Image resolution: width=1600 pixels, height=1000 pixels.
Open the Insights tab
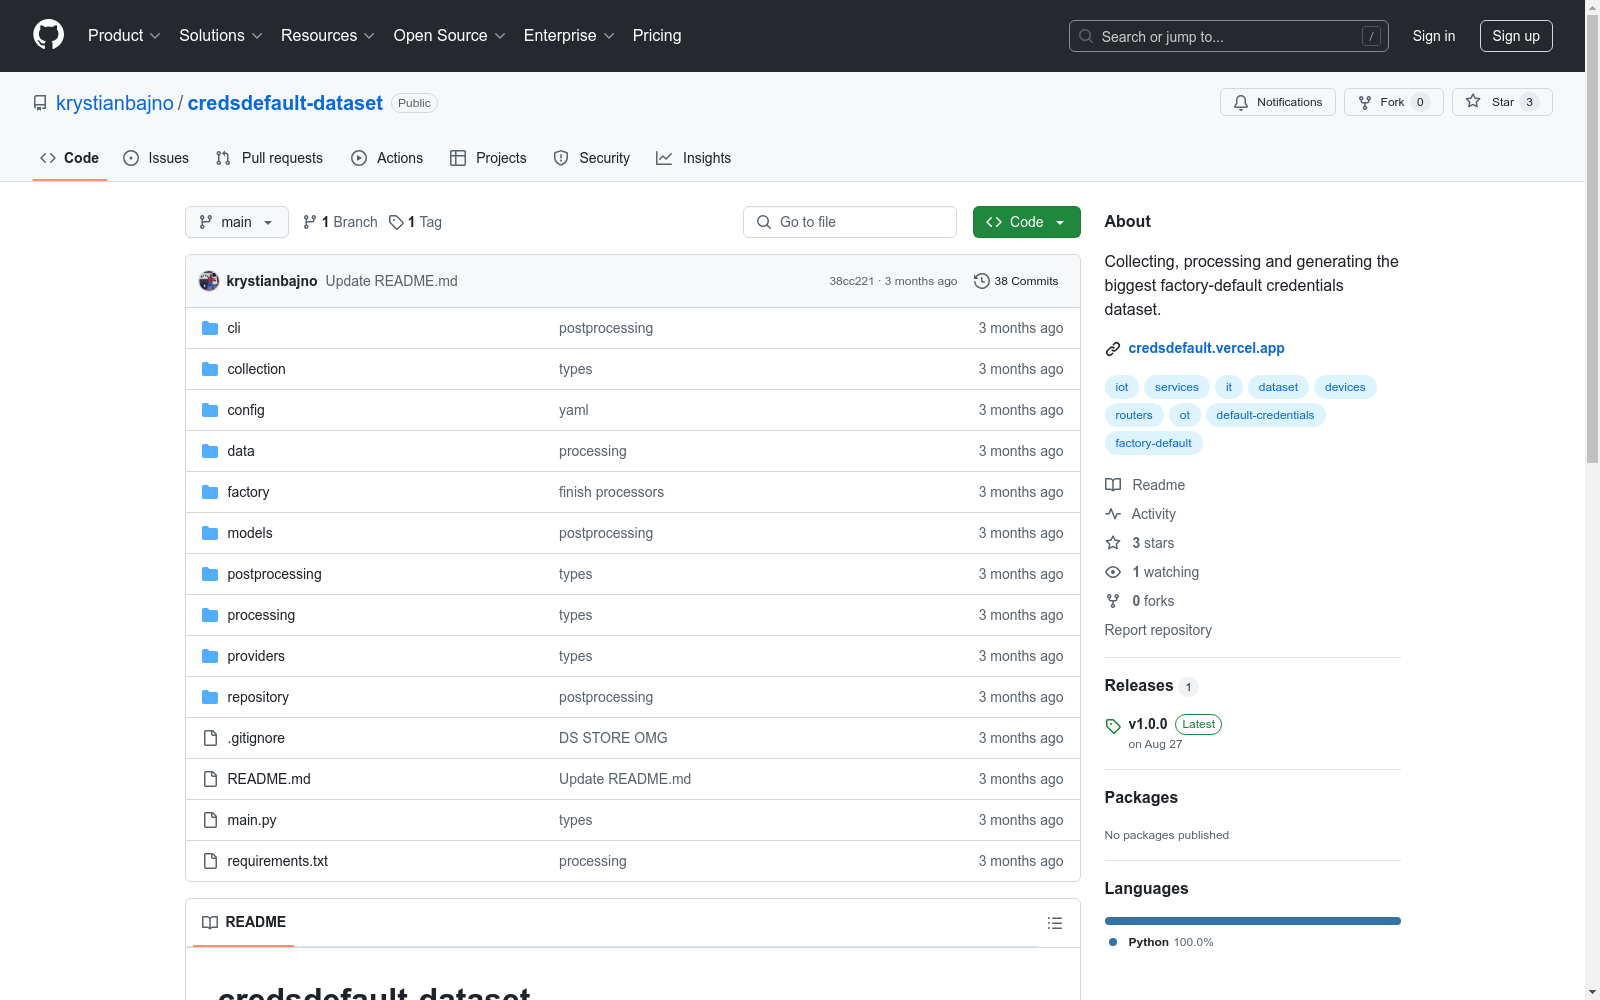(x=694, y=158)
